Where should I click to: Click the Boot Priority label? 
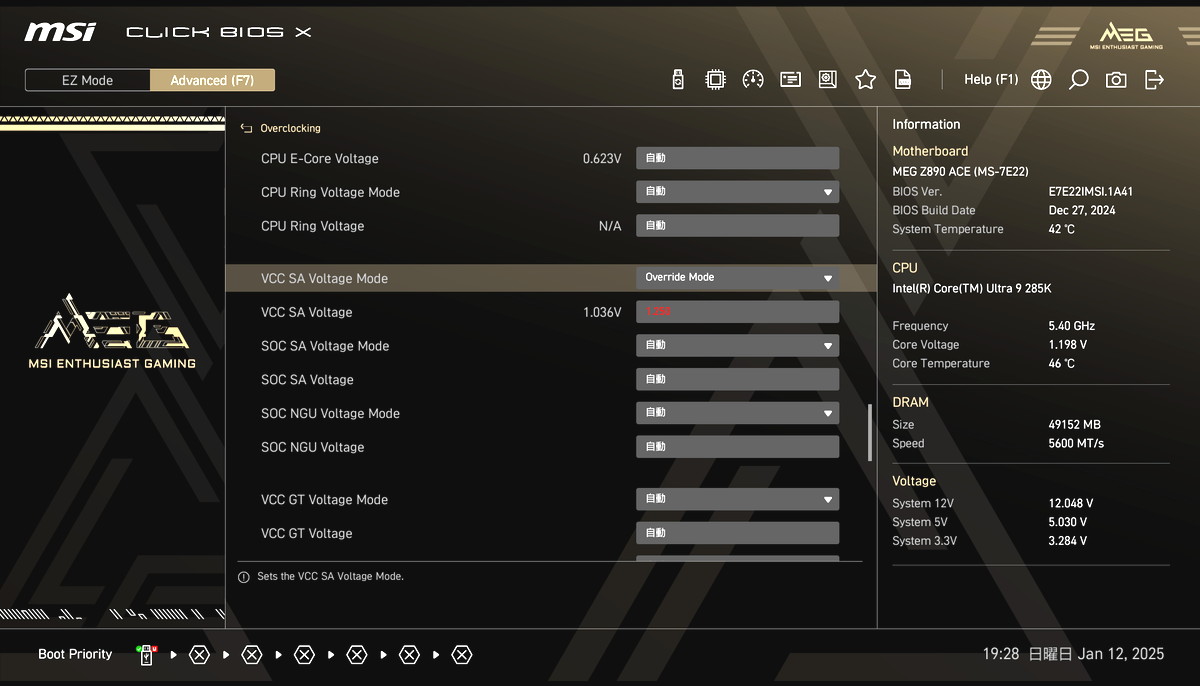point(75,654)
